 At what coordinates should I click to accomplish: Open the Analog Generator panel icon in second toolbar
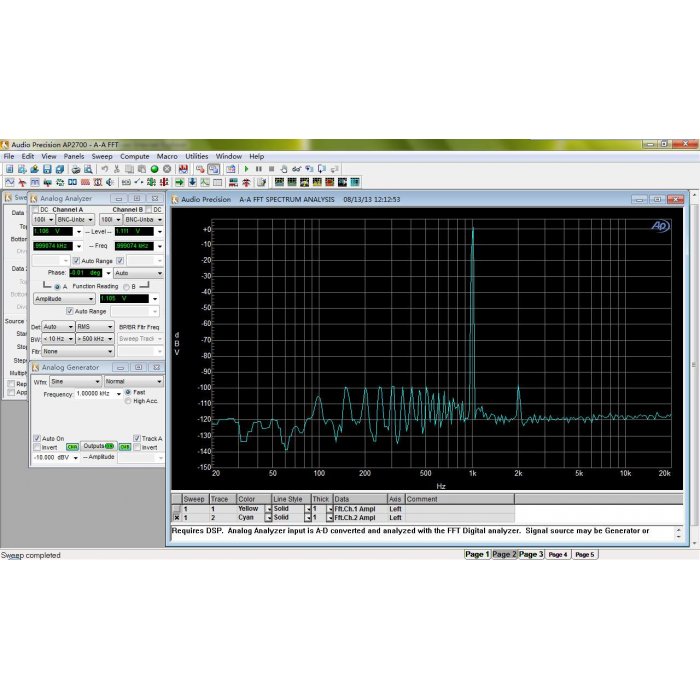pos(10,182)
